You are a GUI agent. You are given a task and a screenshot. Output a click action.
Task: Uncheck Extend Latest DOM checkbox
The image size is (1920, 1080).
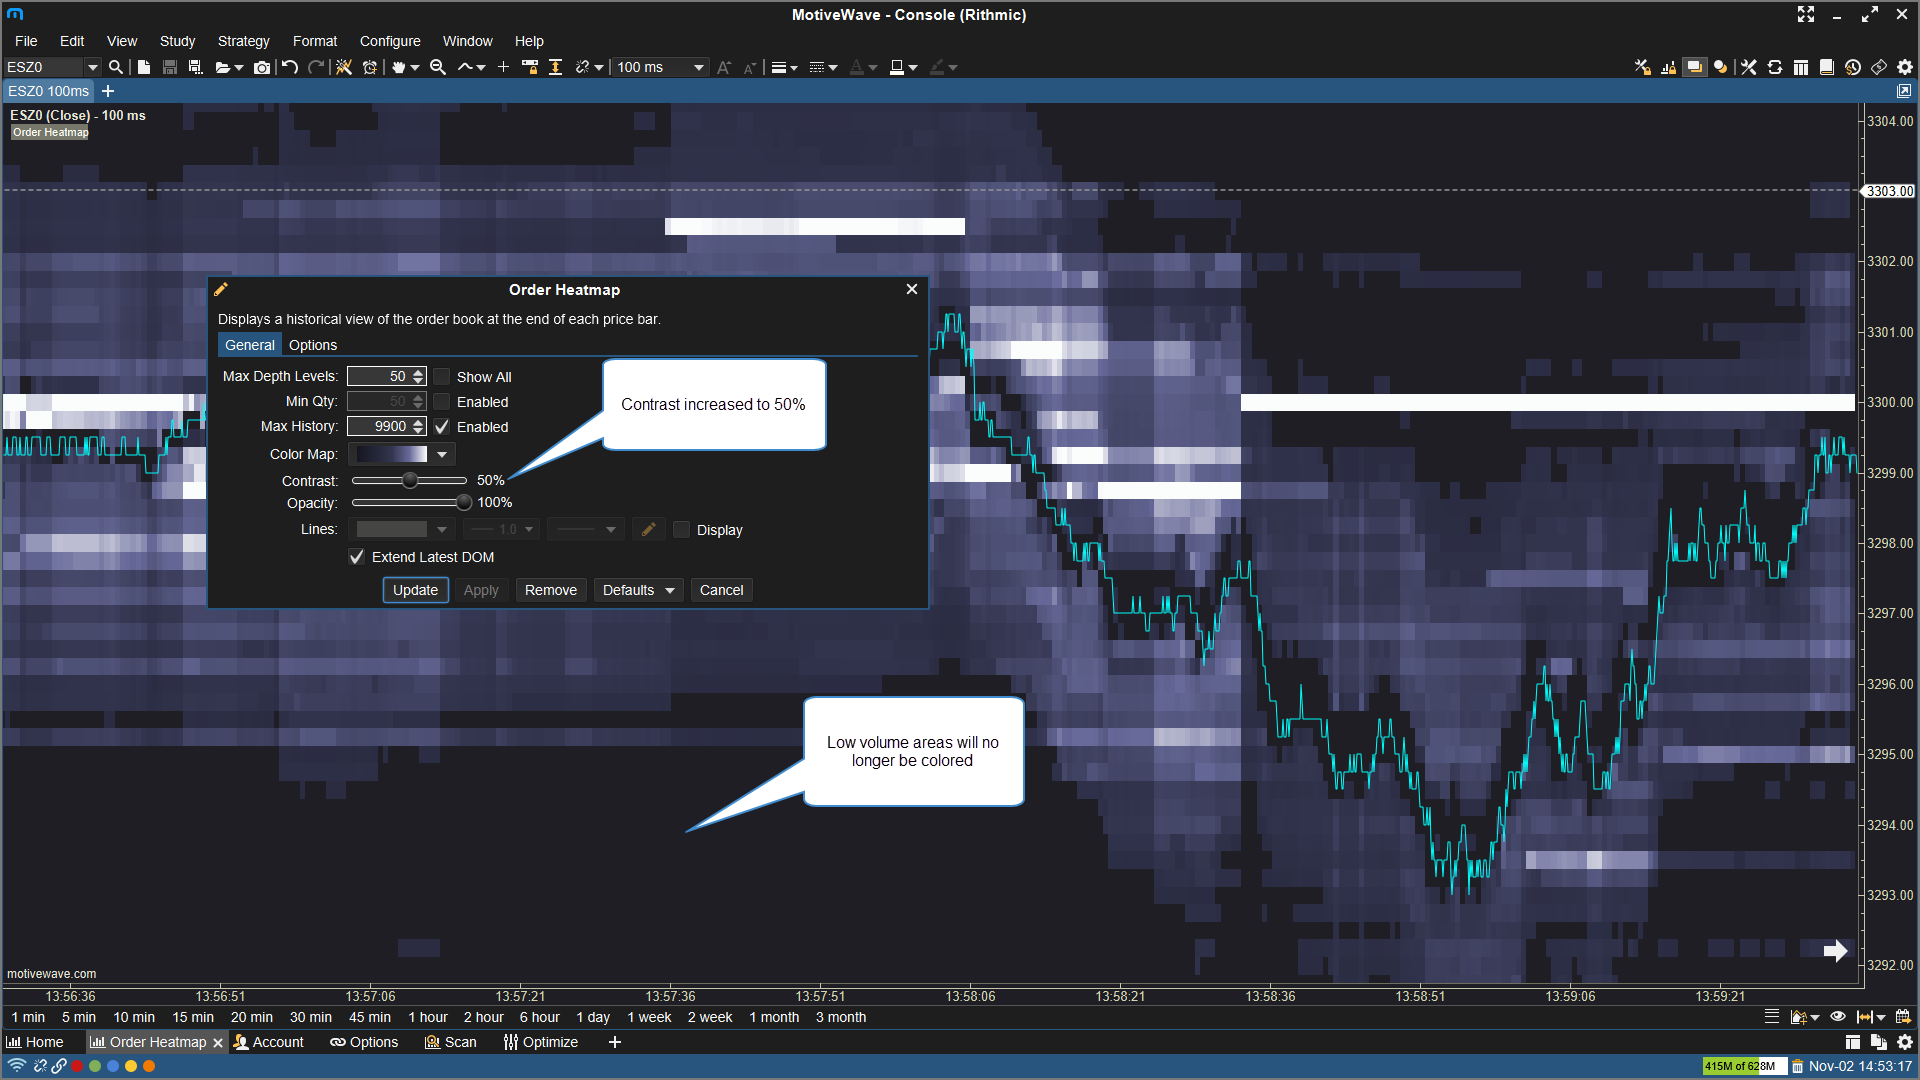coord(357,557)
